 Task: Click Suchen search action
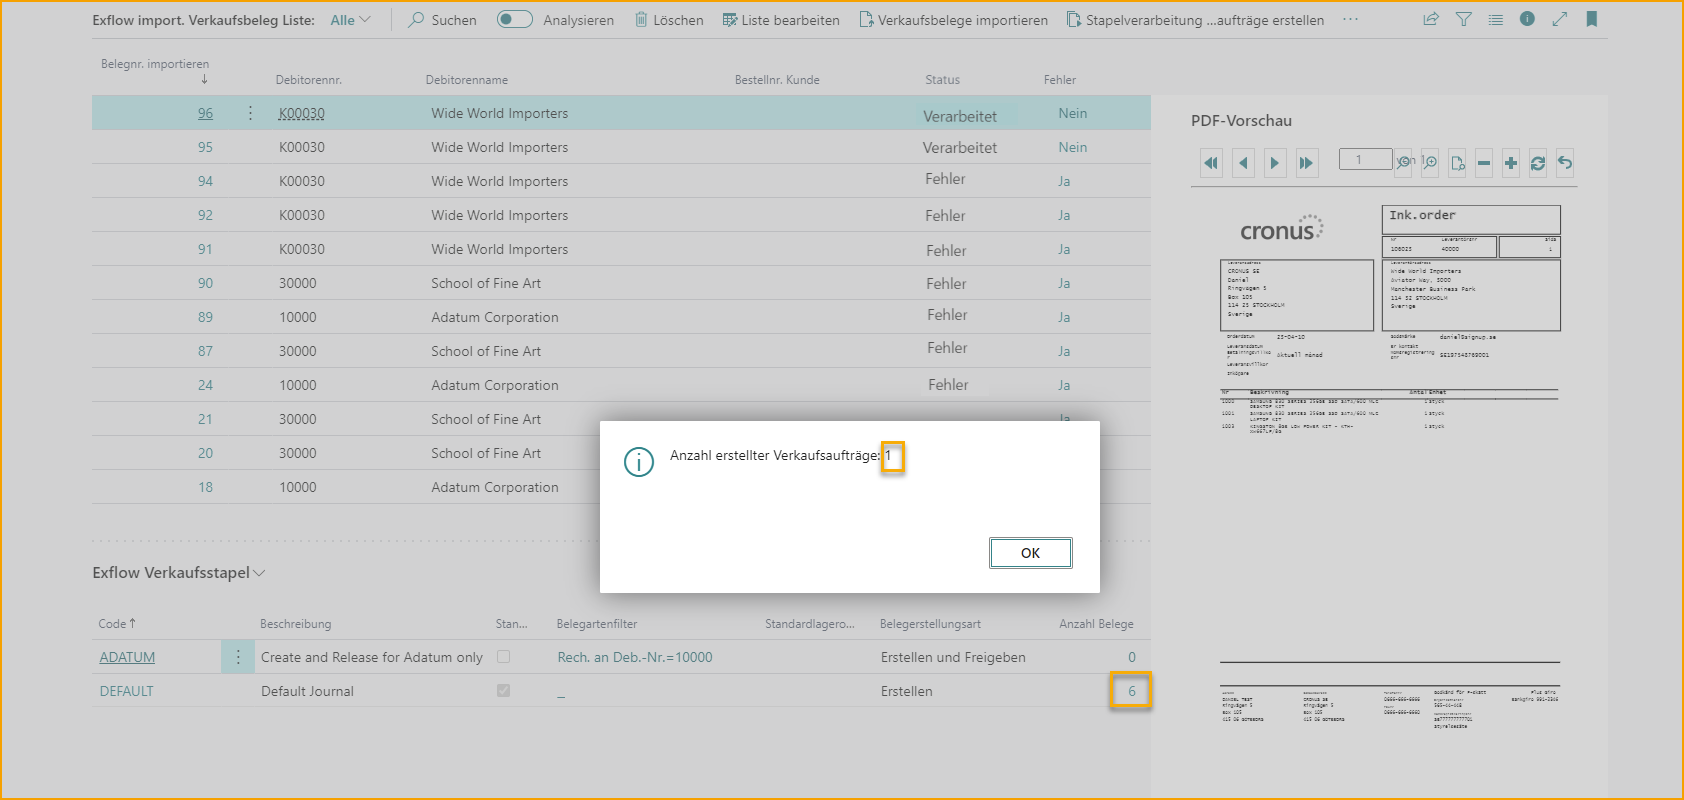(x=442, y=20)
